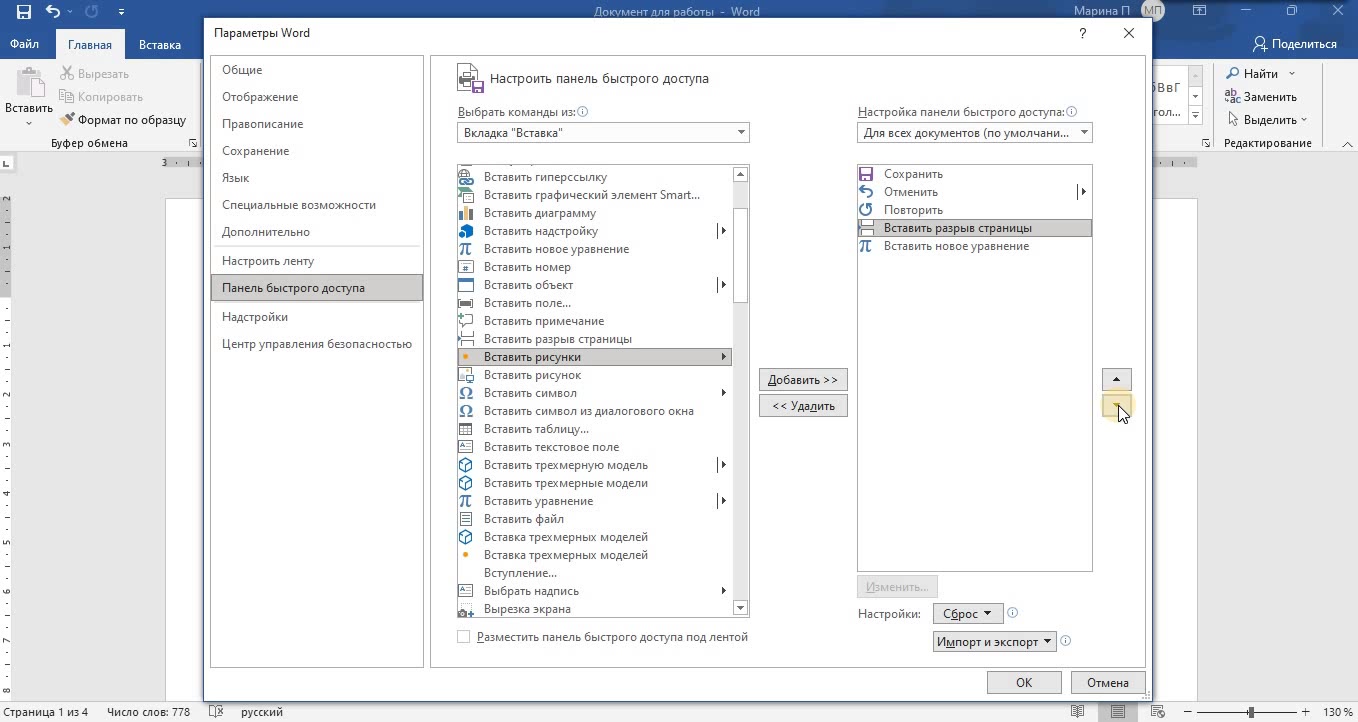
Task: Select the Вставить гиперссылку command icon
Action: 466,177
